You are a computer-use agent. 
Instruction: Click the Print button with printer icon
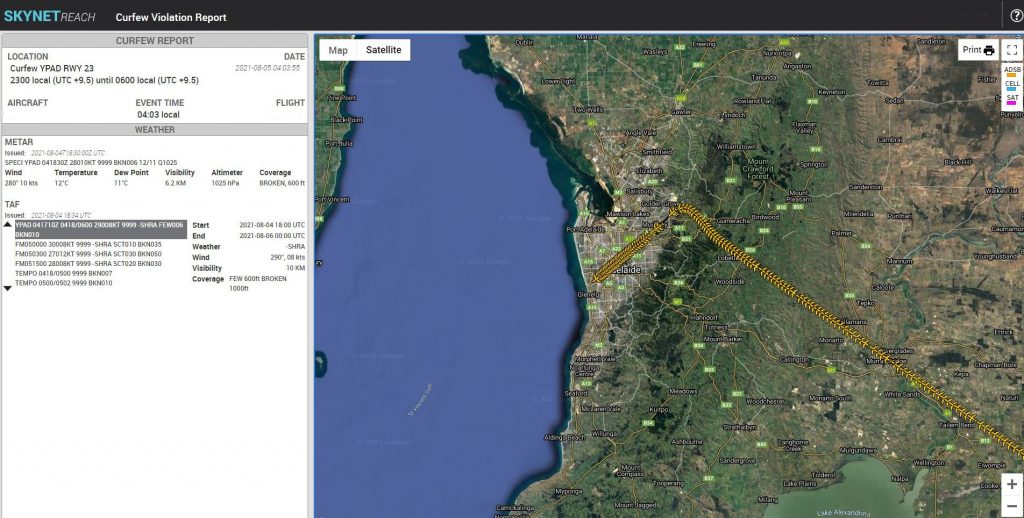[x=978, y=50]
